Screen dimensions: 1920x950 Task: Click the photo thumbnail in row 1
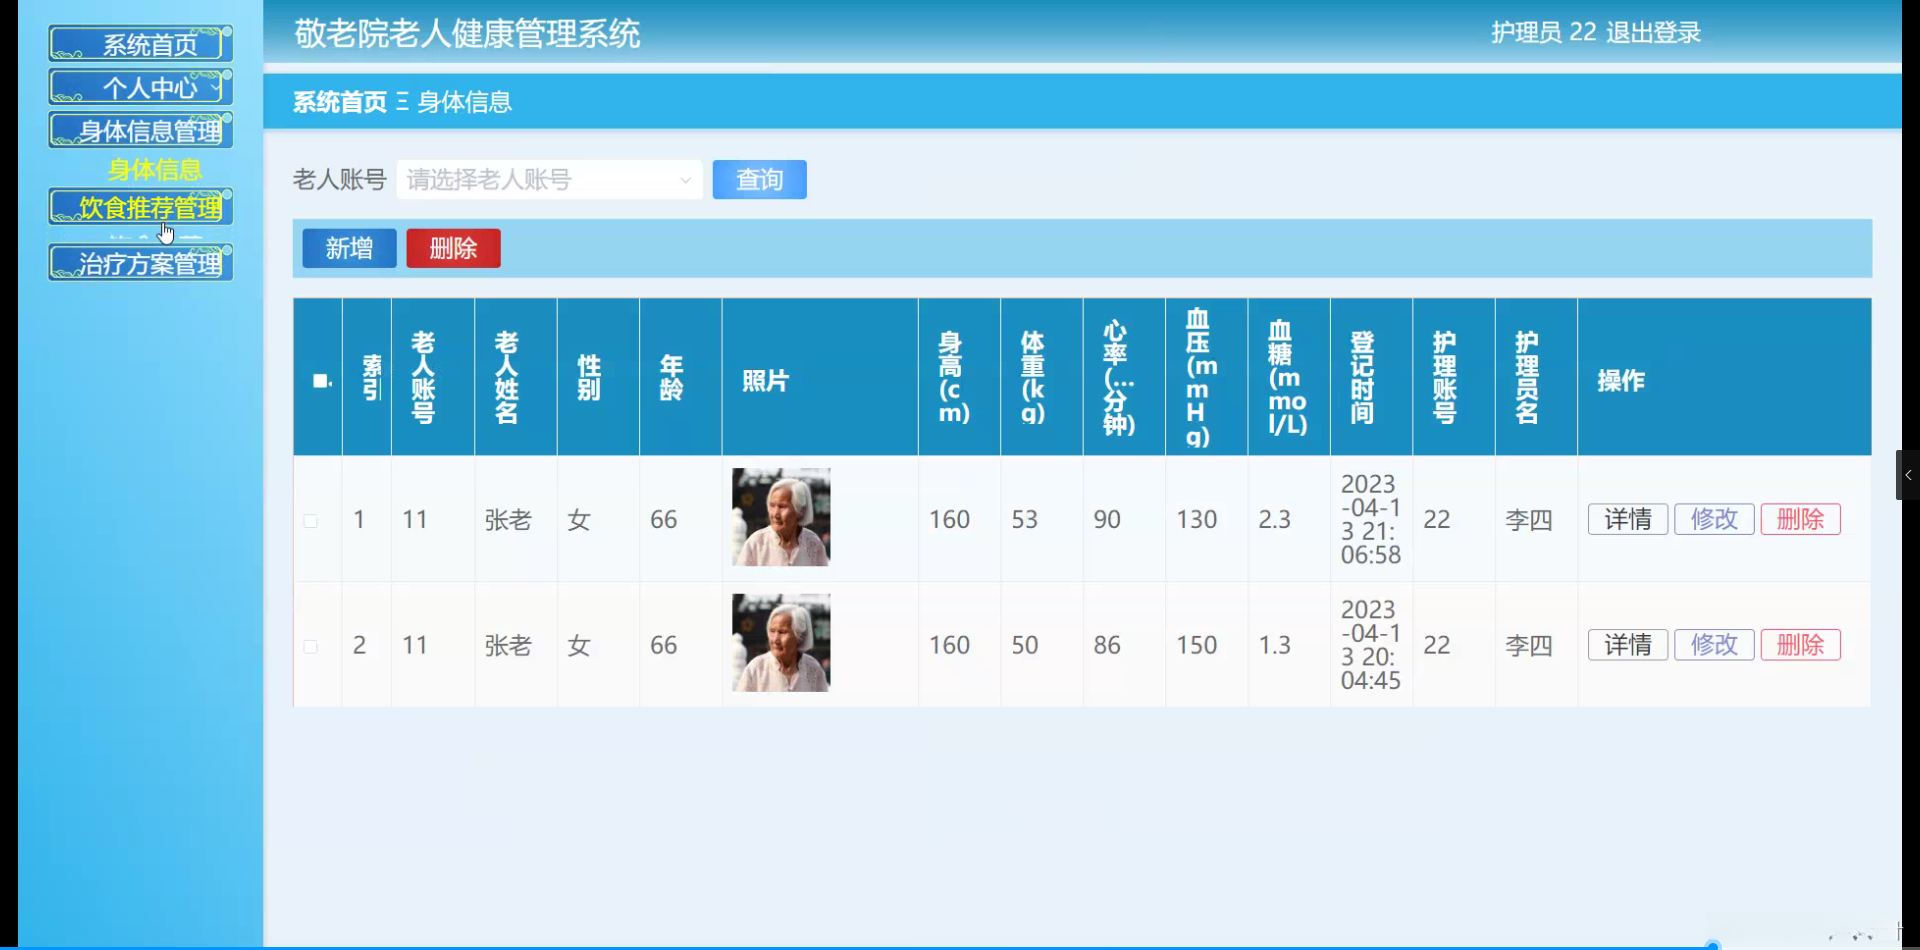(781, 517)
